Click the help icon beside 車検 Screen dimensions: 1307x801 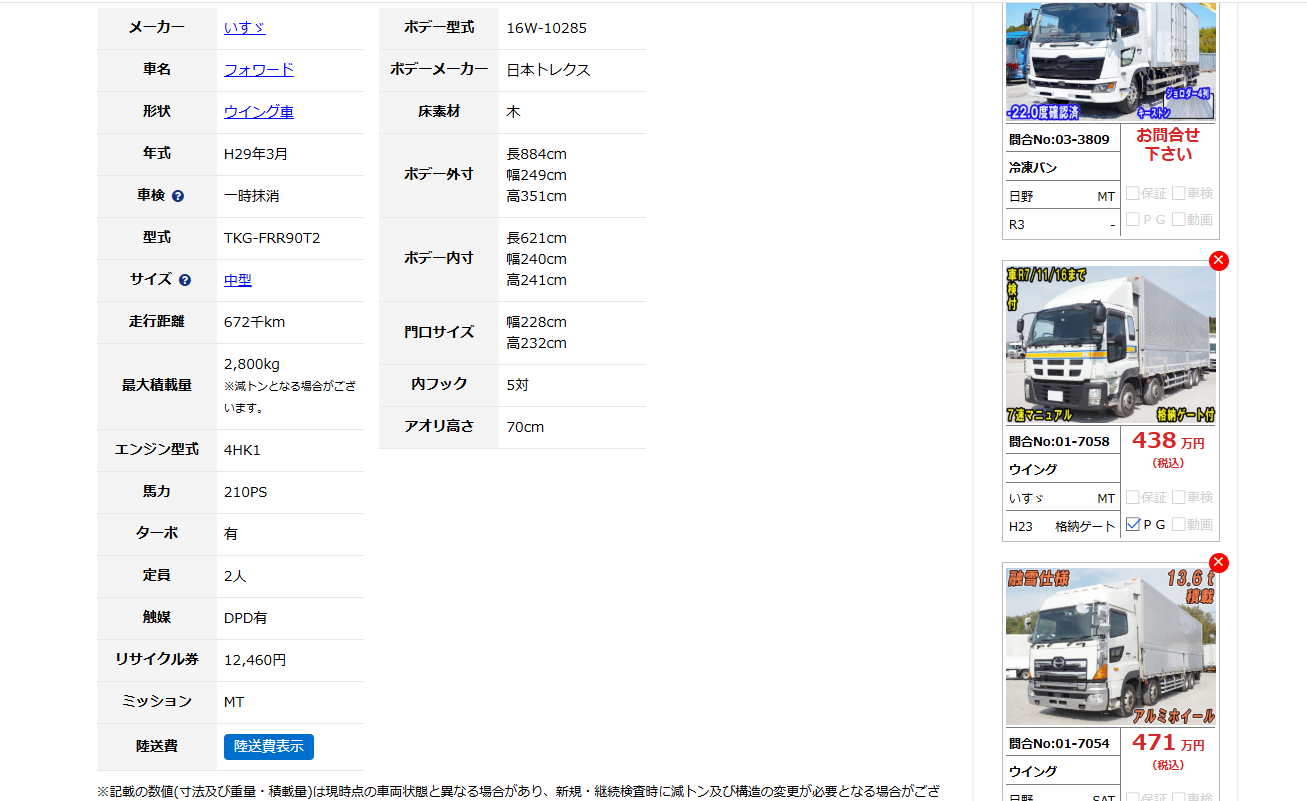(178, 196)
